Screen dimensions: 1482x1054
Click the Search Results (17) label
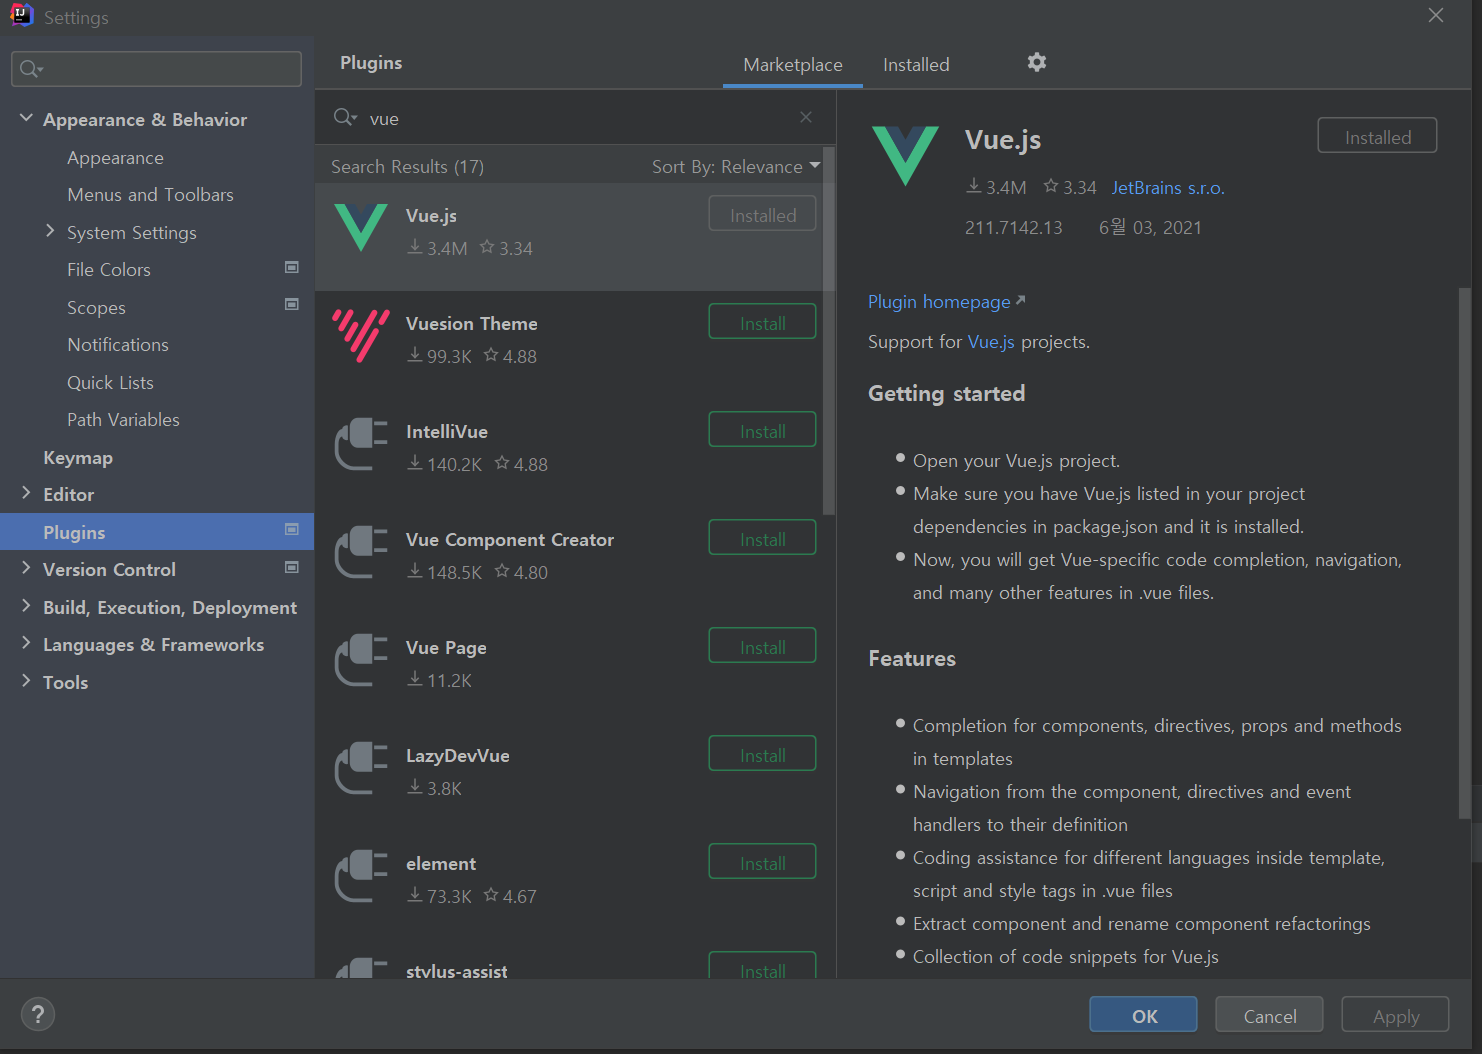click(x=407, y=167)
